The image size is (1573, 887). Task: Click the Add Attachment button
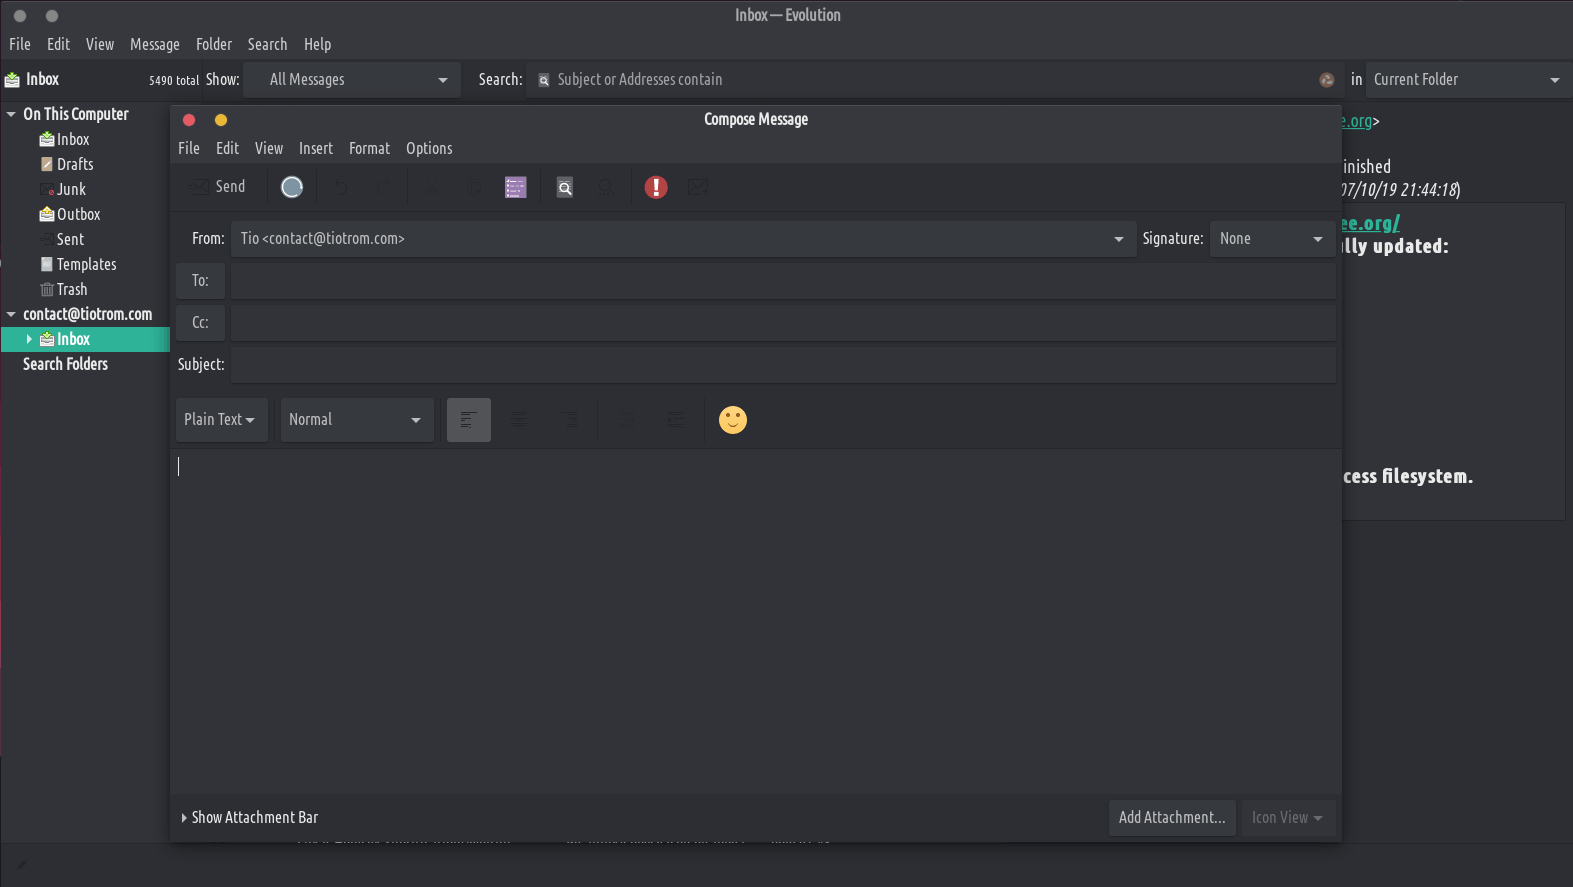(1171, 817)
